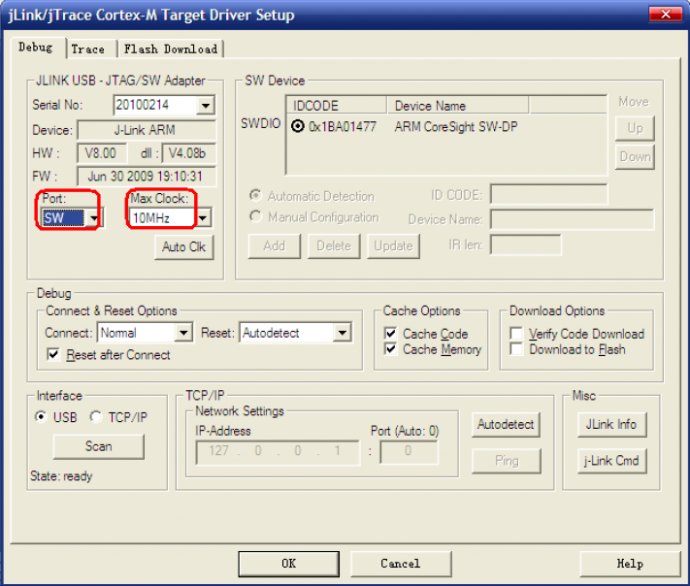Open the Help button
Viewport: 690px width, 586px height.
[x=630, y=564]
